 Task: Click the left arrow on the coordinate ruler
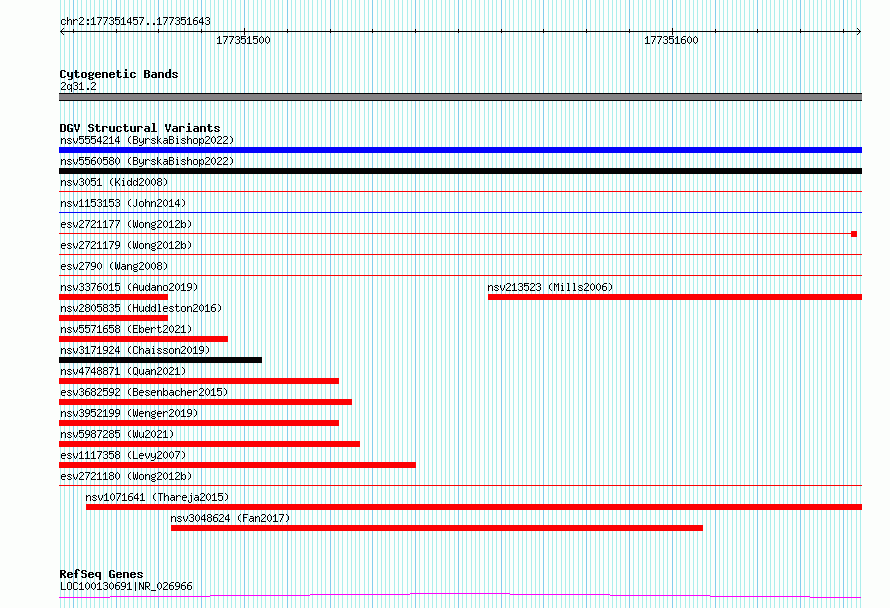point(62,32)
